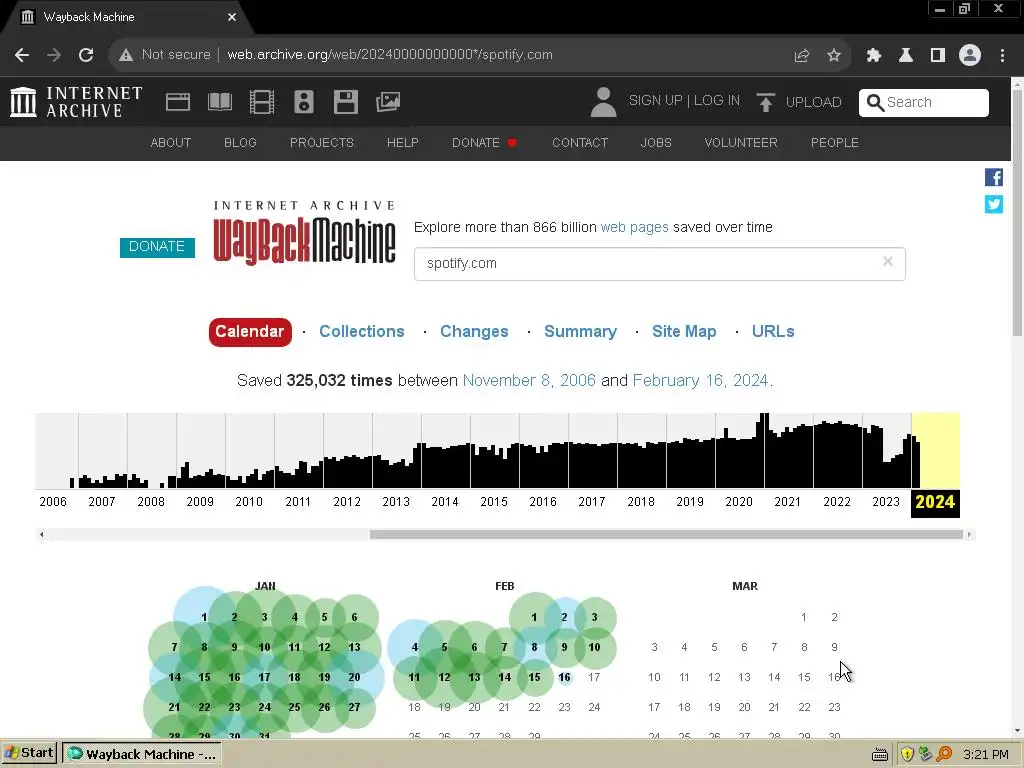Clear the spotify.com search field
Image resolution: width=1024 pixels, height=768 pixels.
[x=888, y=261]
